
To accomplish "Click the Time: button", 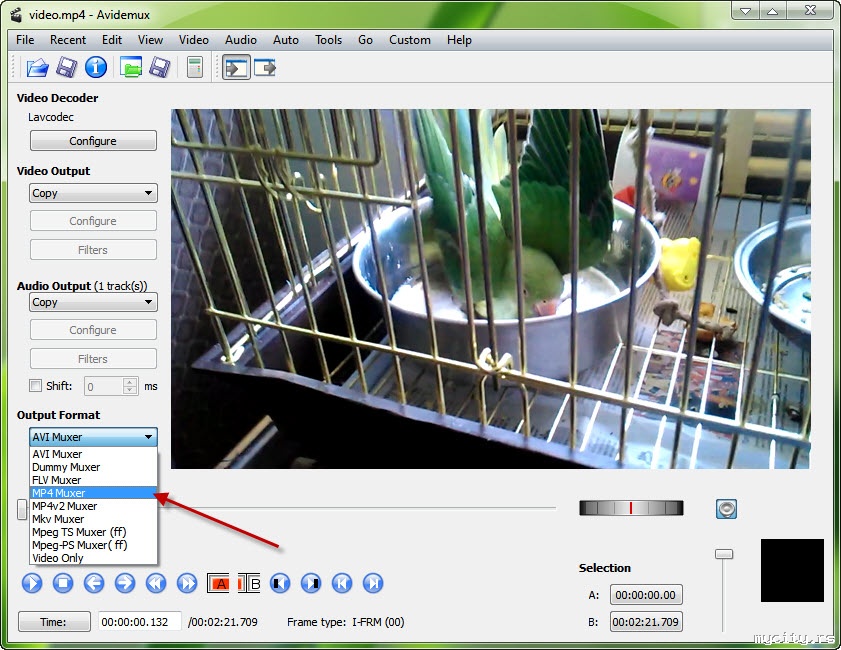I will pos(54,622).
